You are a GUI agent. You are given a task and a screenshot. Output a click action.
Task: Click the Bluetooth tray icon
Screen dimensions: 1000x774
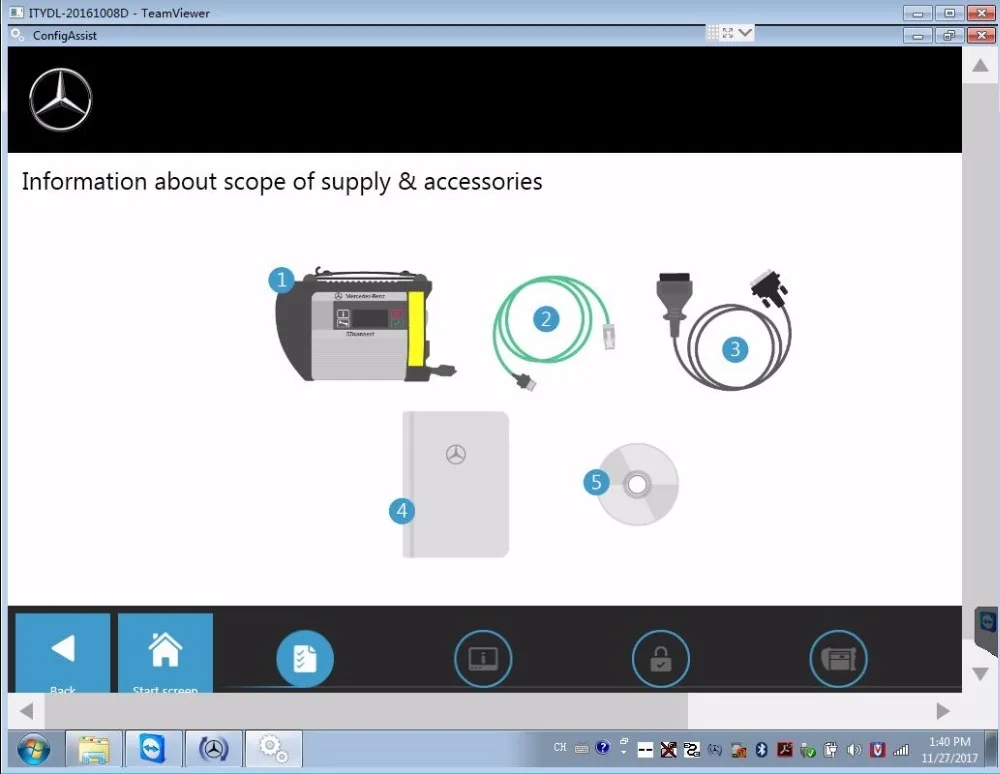click(x=761, y=750)
